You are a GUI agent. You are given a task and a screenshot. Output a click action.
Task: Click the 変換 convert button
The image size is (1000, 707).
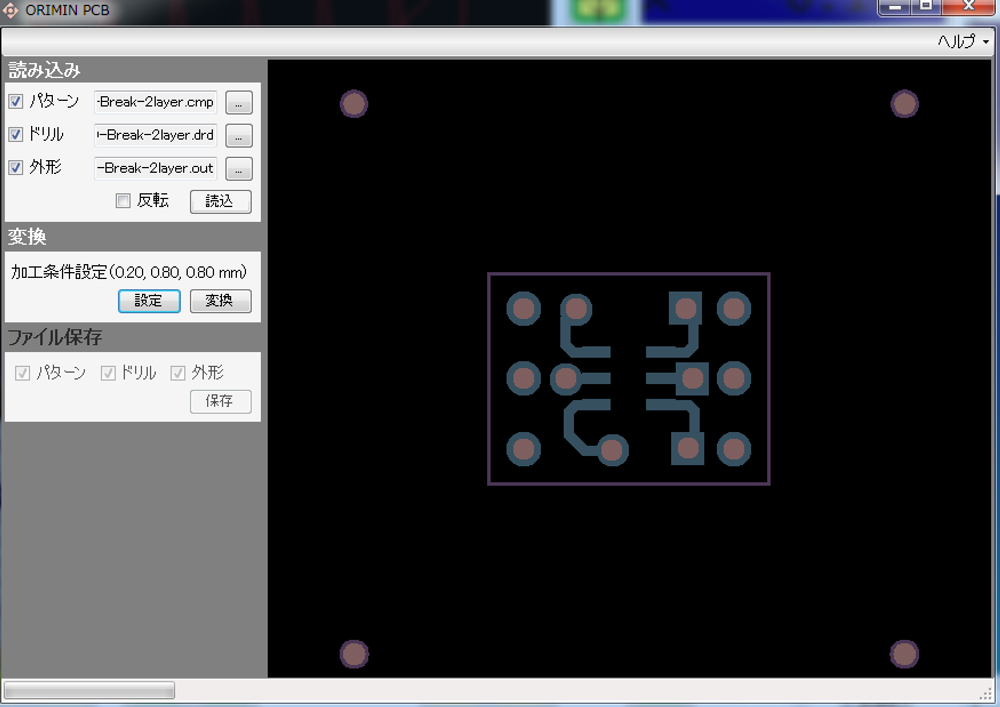point(220,301)
